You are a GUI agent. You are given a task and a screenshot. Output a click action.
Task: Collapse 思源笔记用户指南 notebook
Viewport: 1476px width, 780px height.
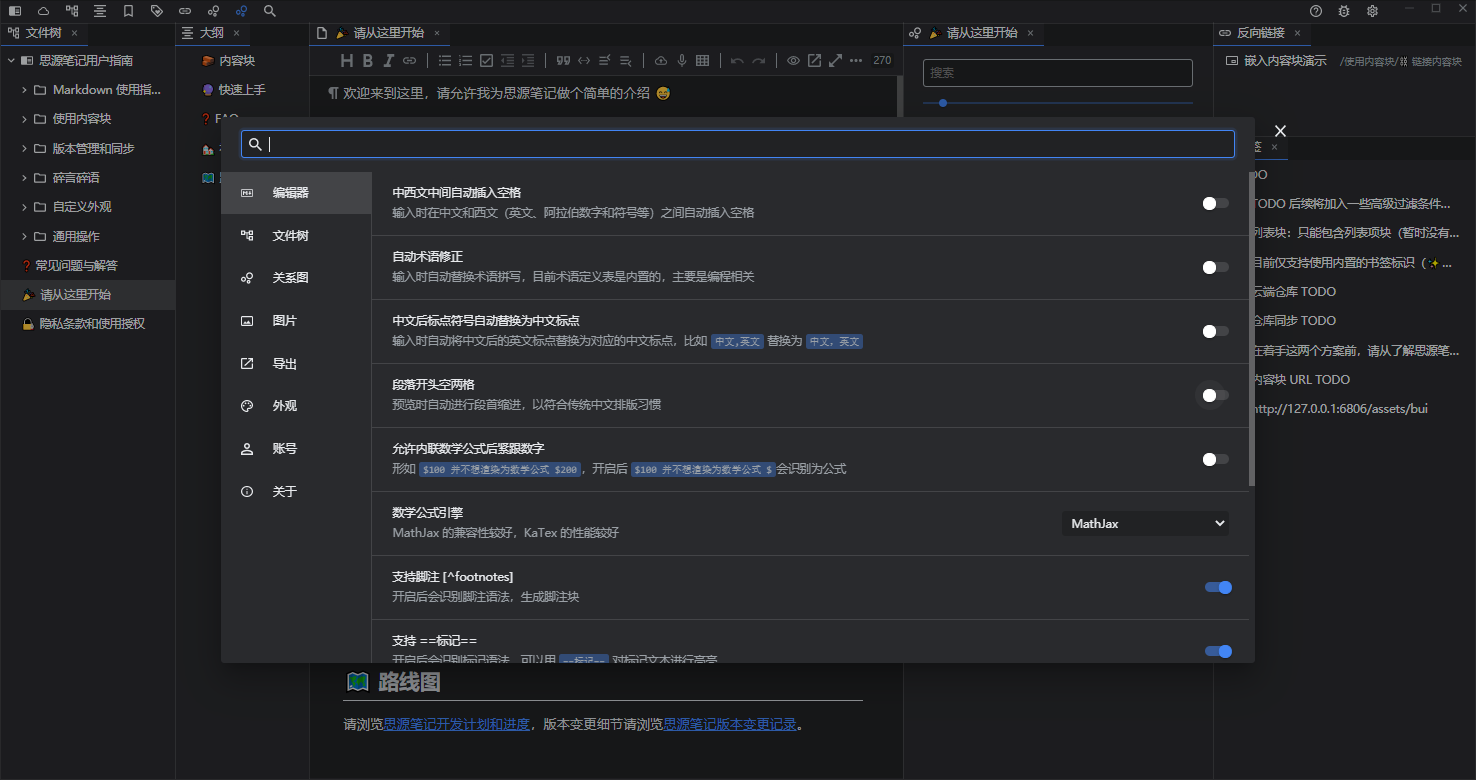11,61
